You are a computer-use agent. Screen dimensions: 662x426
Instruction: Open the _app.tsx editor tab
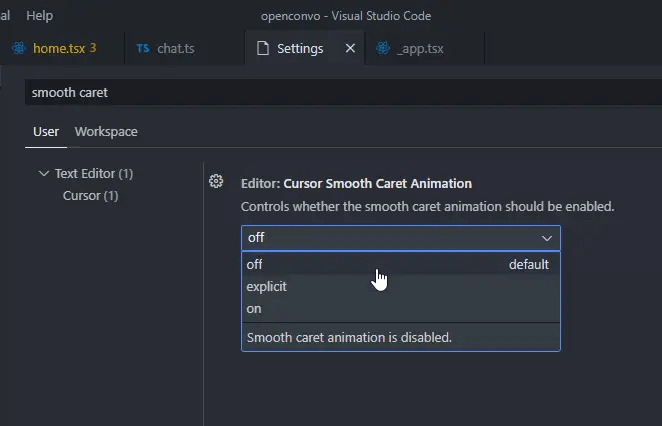[420, 48]
